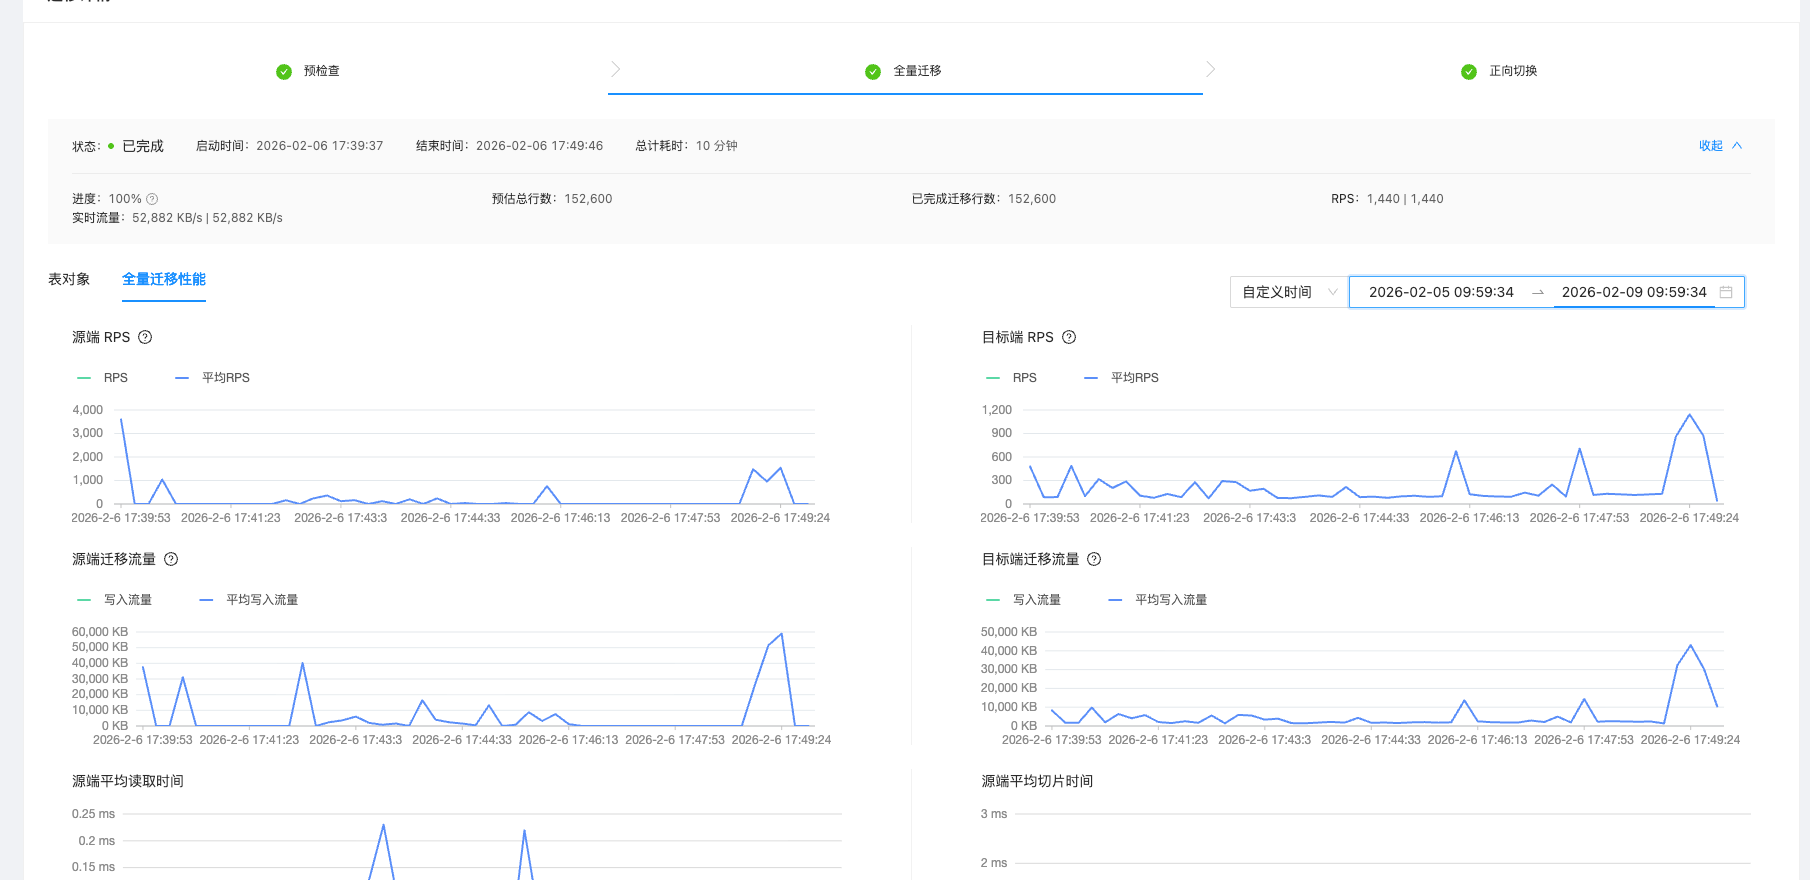Switch to the 表对象 tab
The width and height of the screenshot is (1810, 880).
coord(69,279)
